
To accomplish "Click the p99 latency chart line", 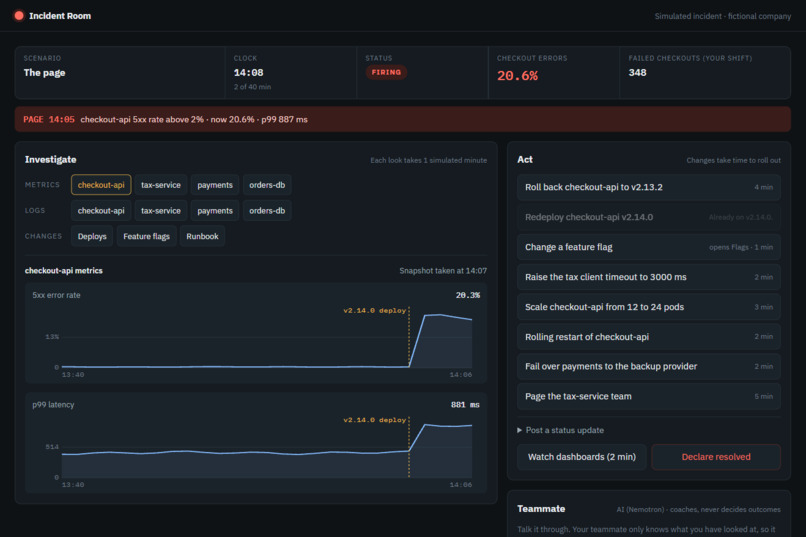I will (267, 439).
